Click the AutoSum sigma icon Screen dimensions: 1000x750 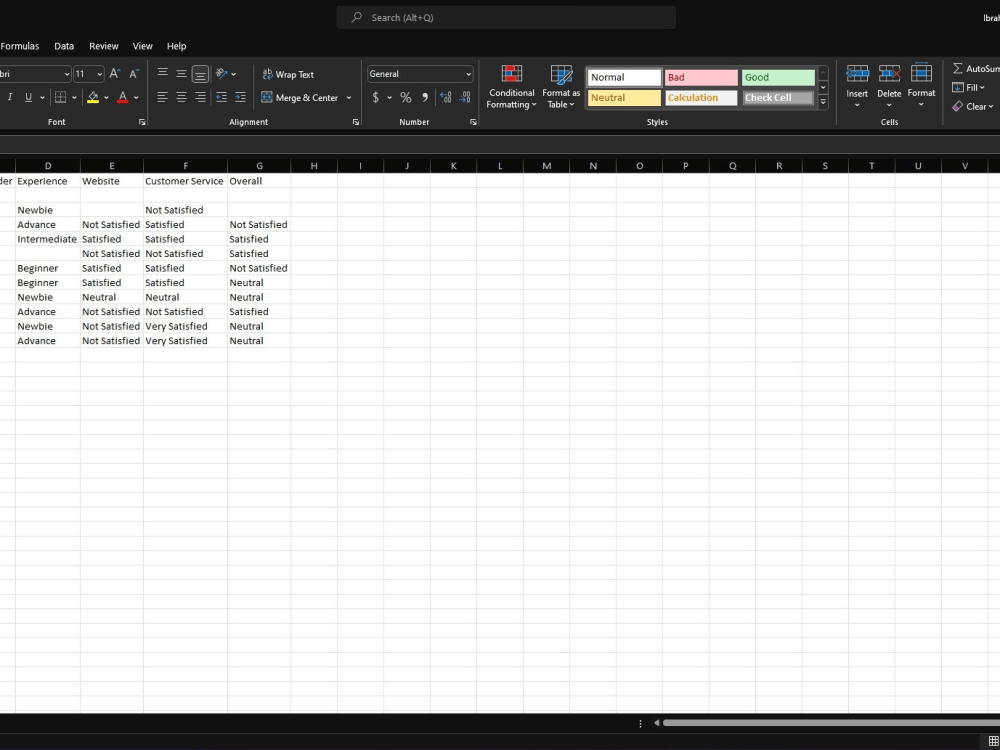coord(957,68)
